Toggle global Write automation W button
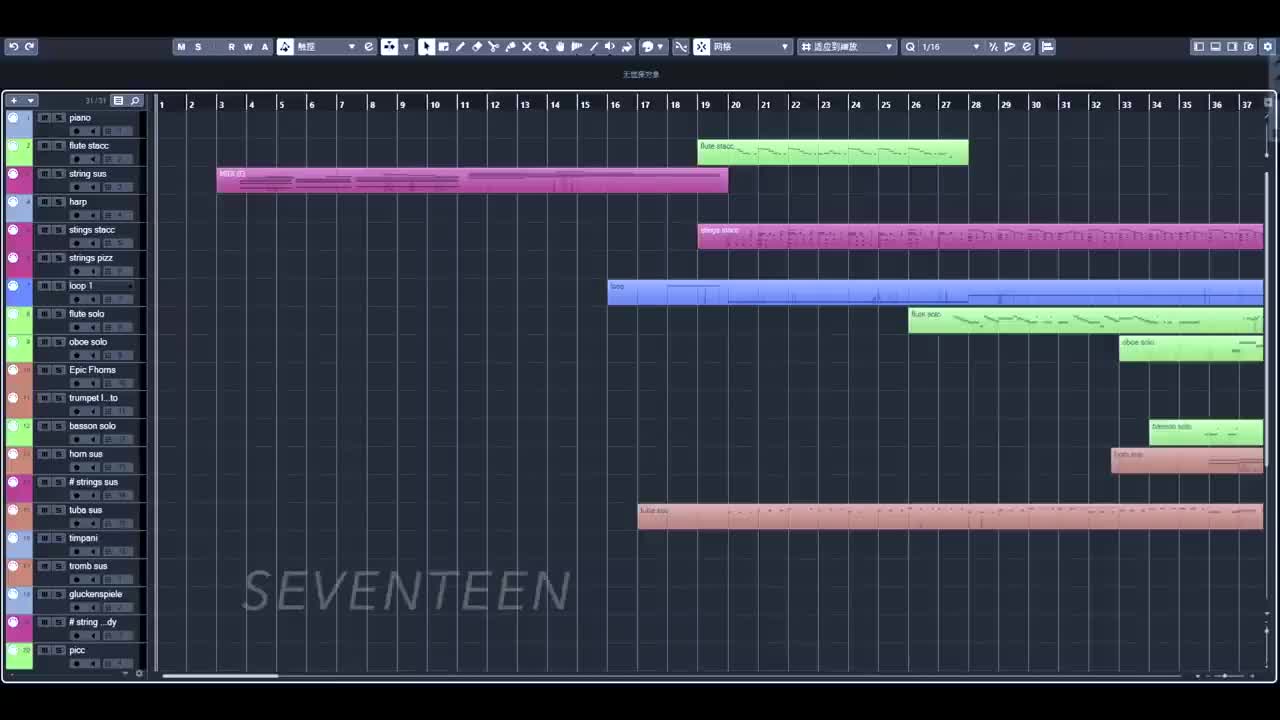The image size is (1280, 720). 248,46
